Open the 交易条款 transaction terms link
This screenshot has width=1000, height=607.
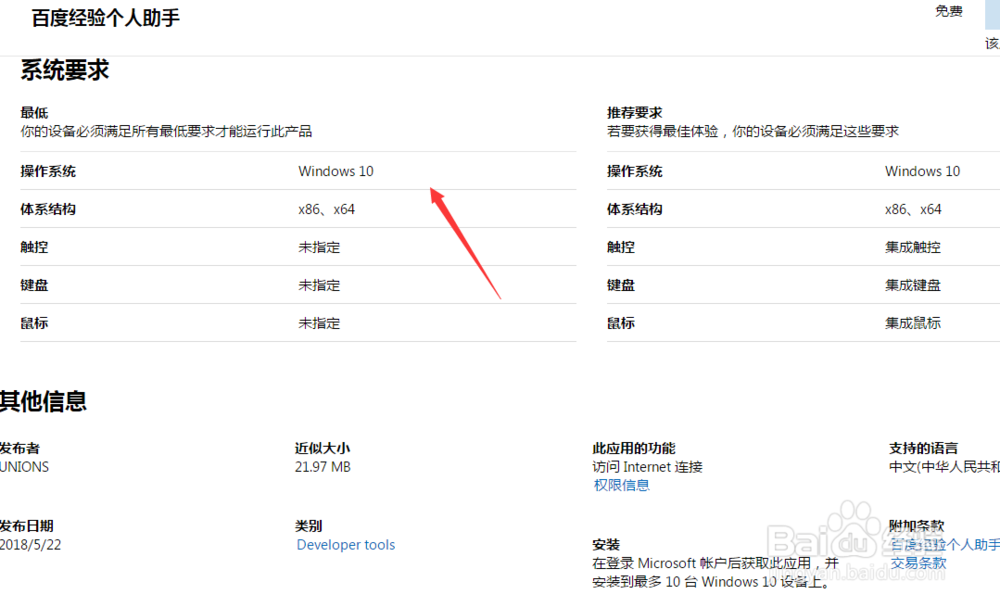coord(918,563)
